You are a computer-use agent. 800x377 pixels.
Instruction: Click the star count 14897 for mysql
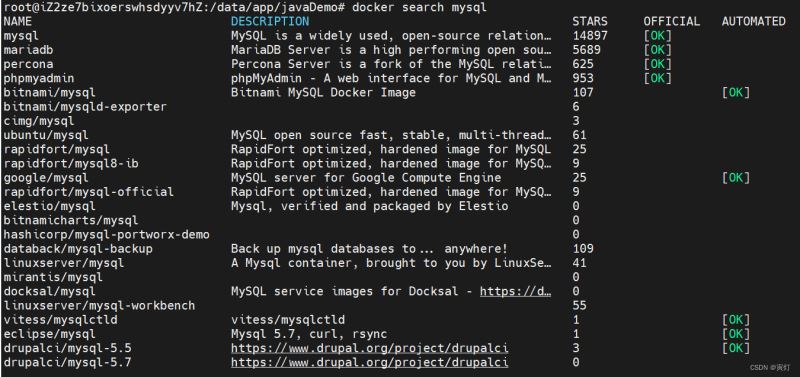[590, 36]
